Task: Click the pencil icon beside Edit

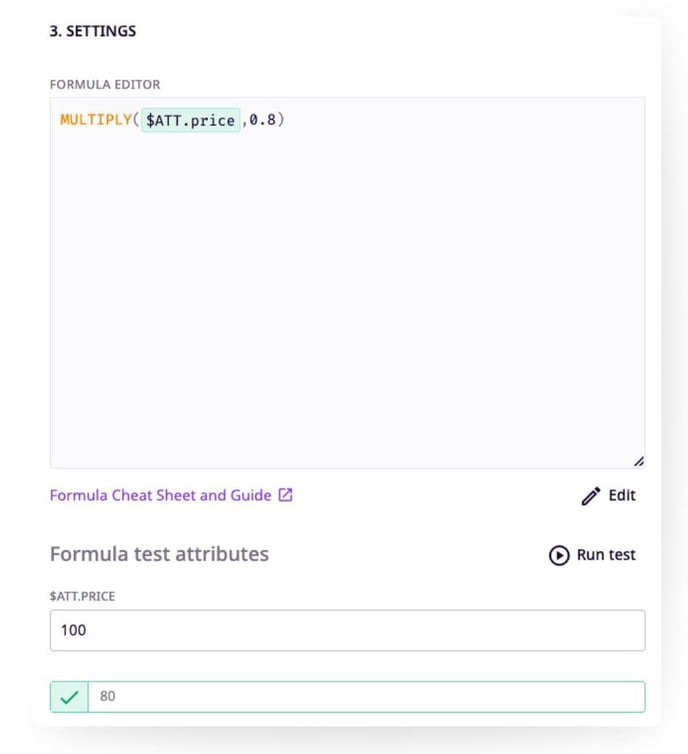Action: (x=591, y=496)
